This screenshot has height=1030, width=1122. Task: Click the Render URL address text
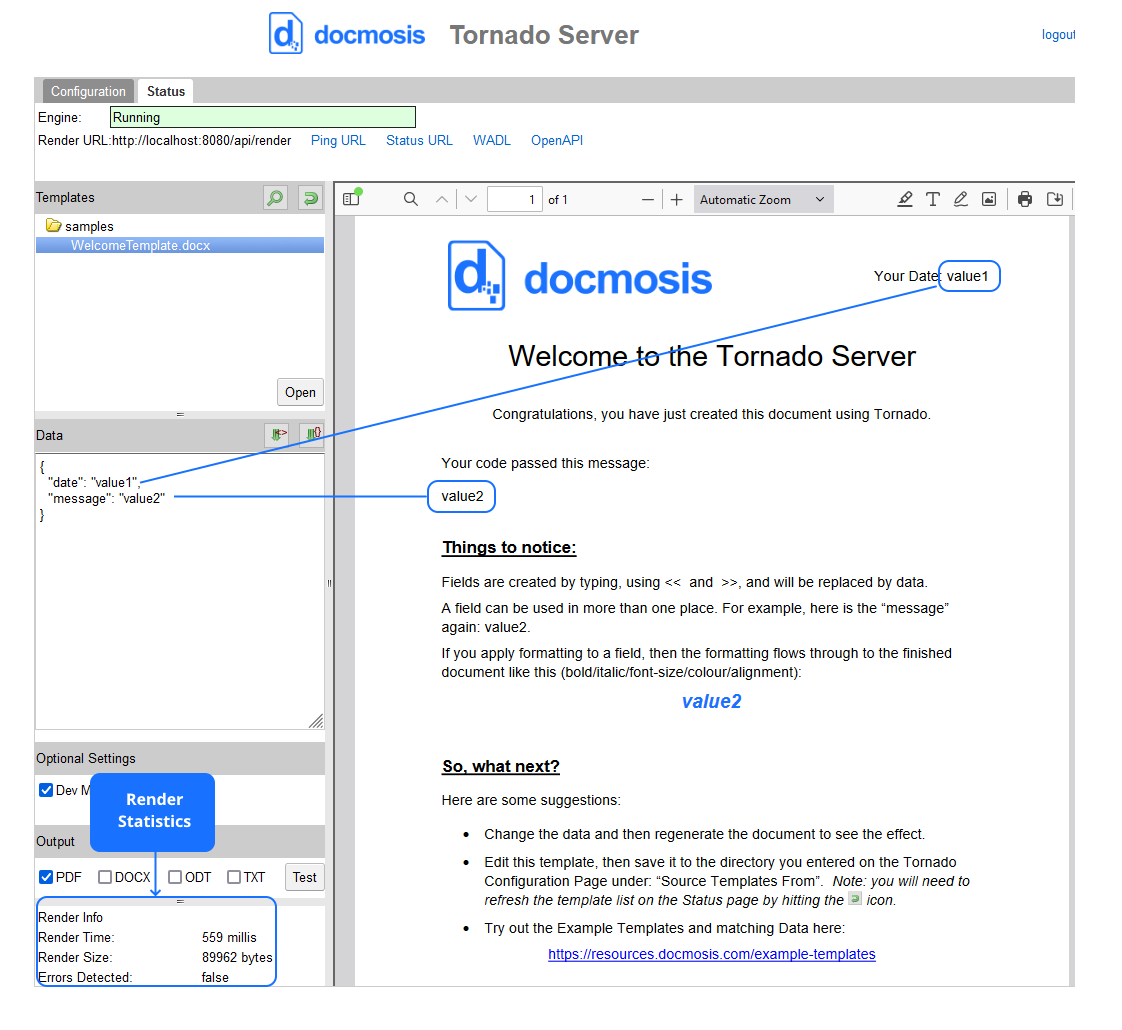coord(201,140)
